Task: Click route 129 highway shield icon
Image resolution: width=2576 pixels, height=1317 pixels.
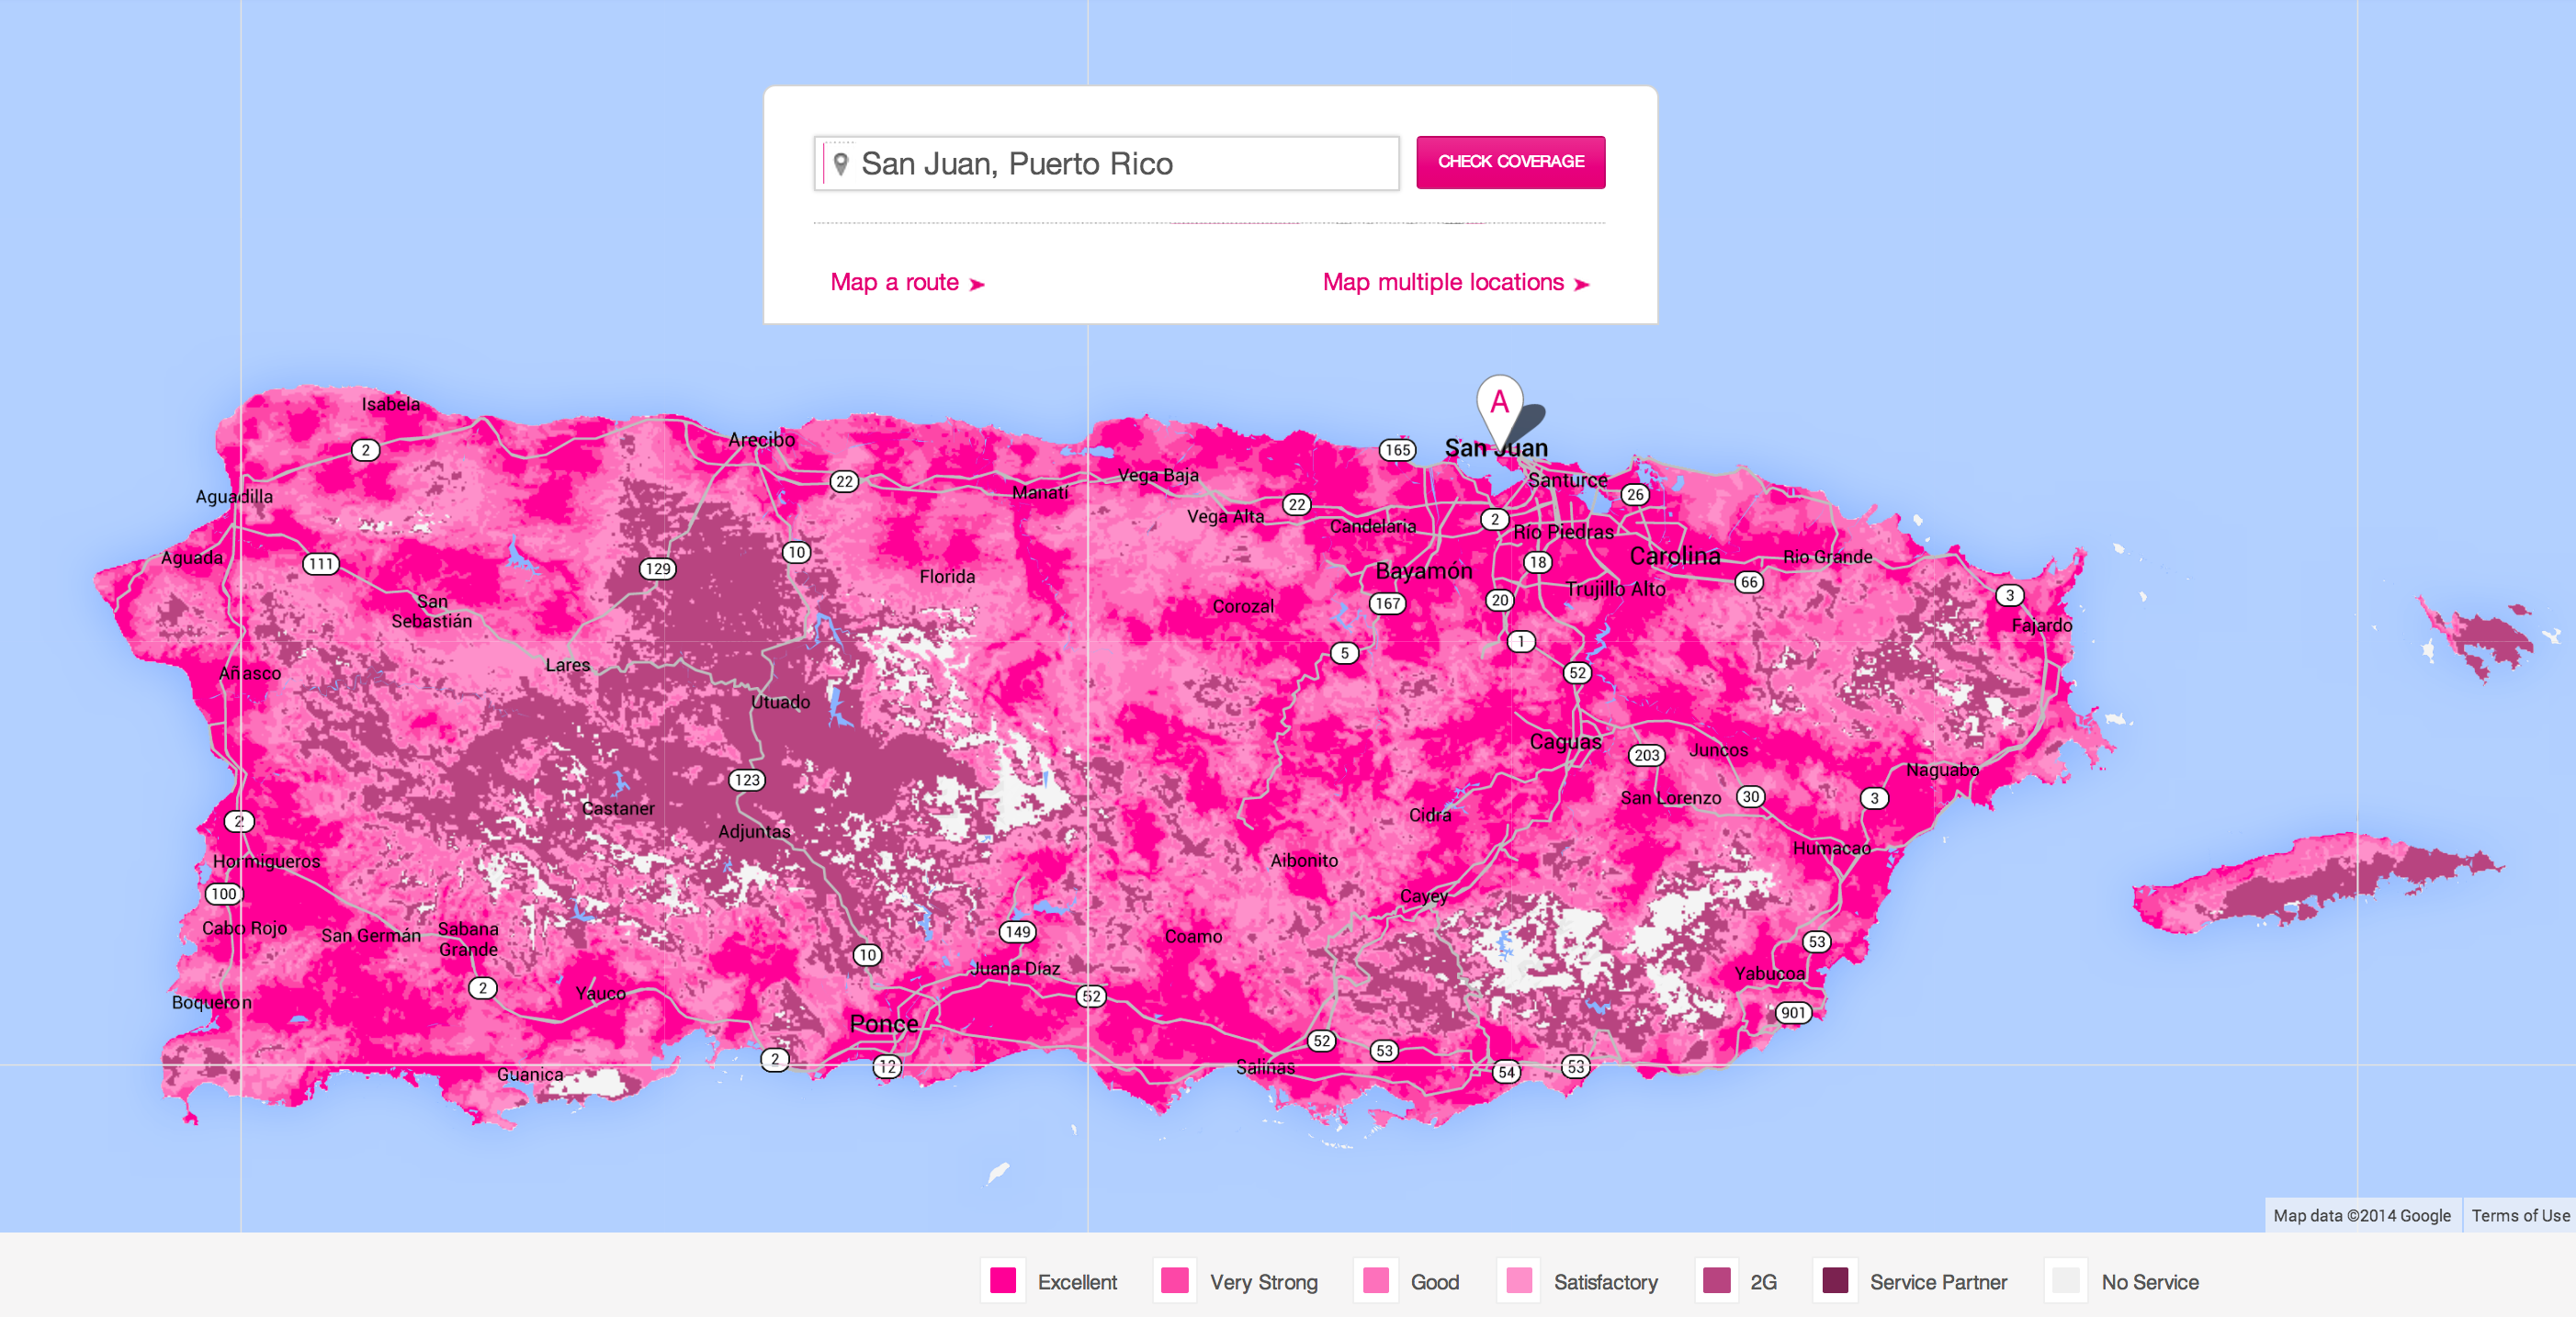Action: [x=657, y=569]
